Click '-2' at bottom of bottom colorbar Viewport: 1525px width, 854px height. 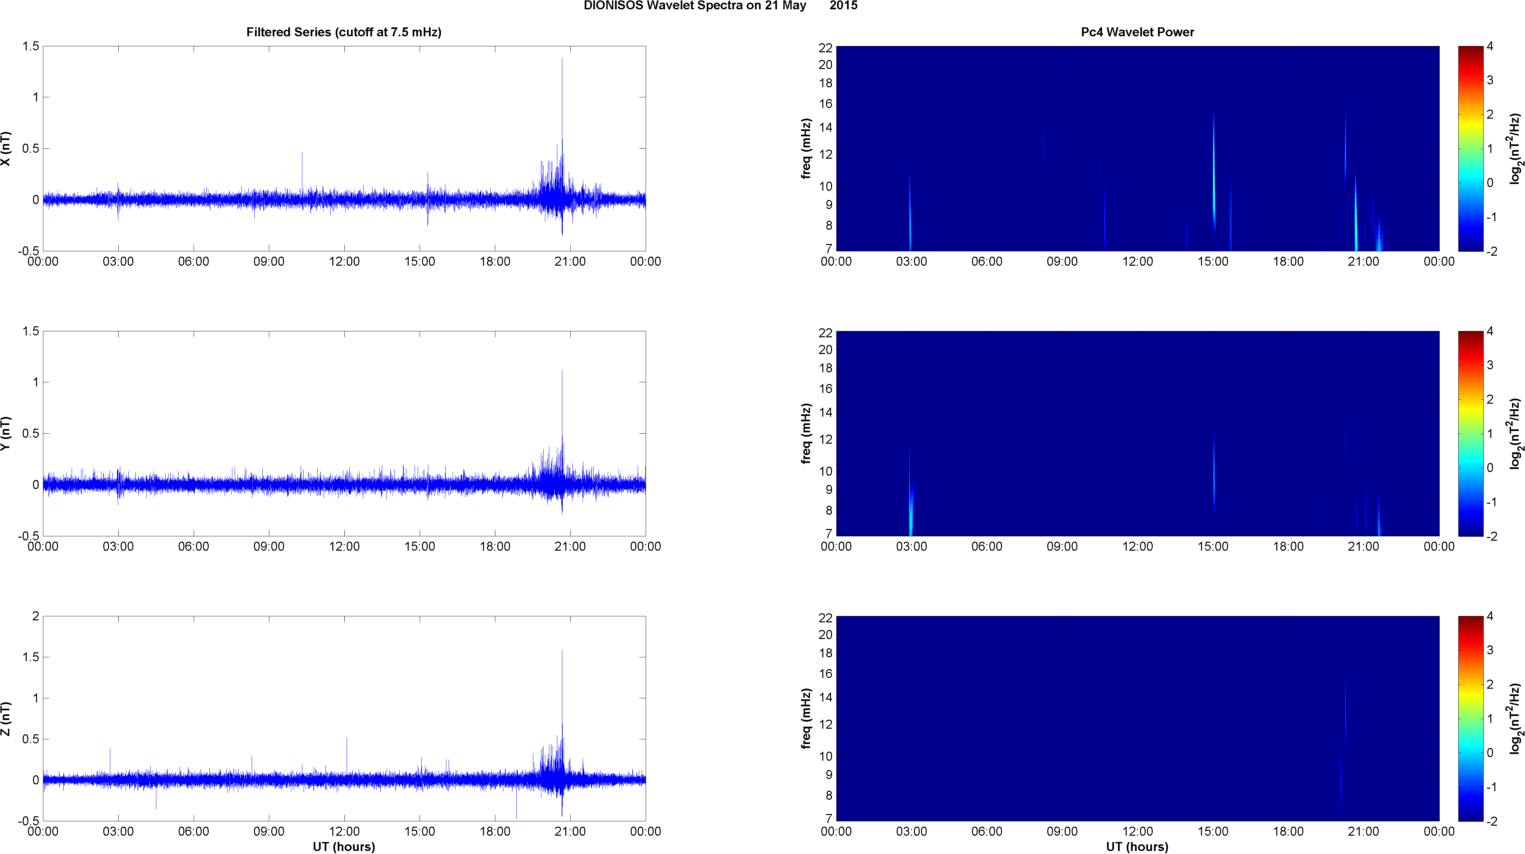coord(1491,821)
